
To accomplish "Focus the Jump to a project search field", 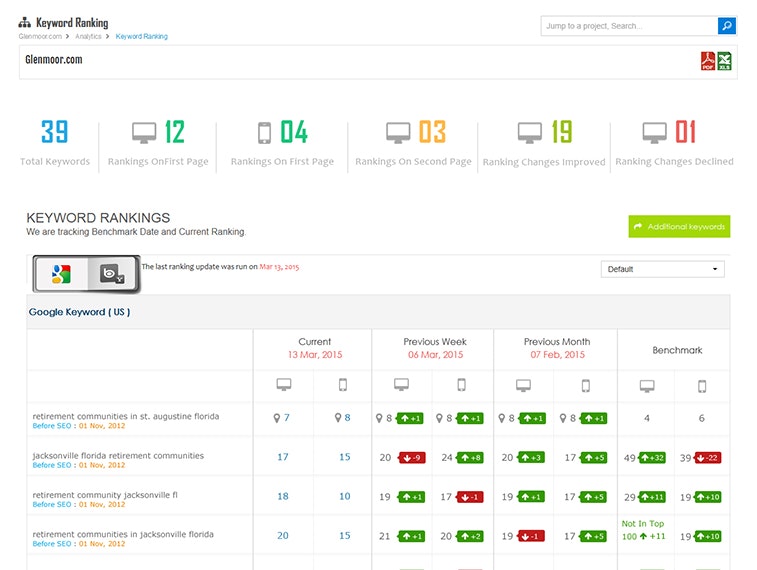I will coord(629,26).
